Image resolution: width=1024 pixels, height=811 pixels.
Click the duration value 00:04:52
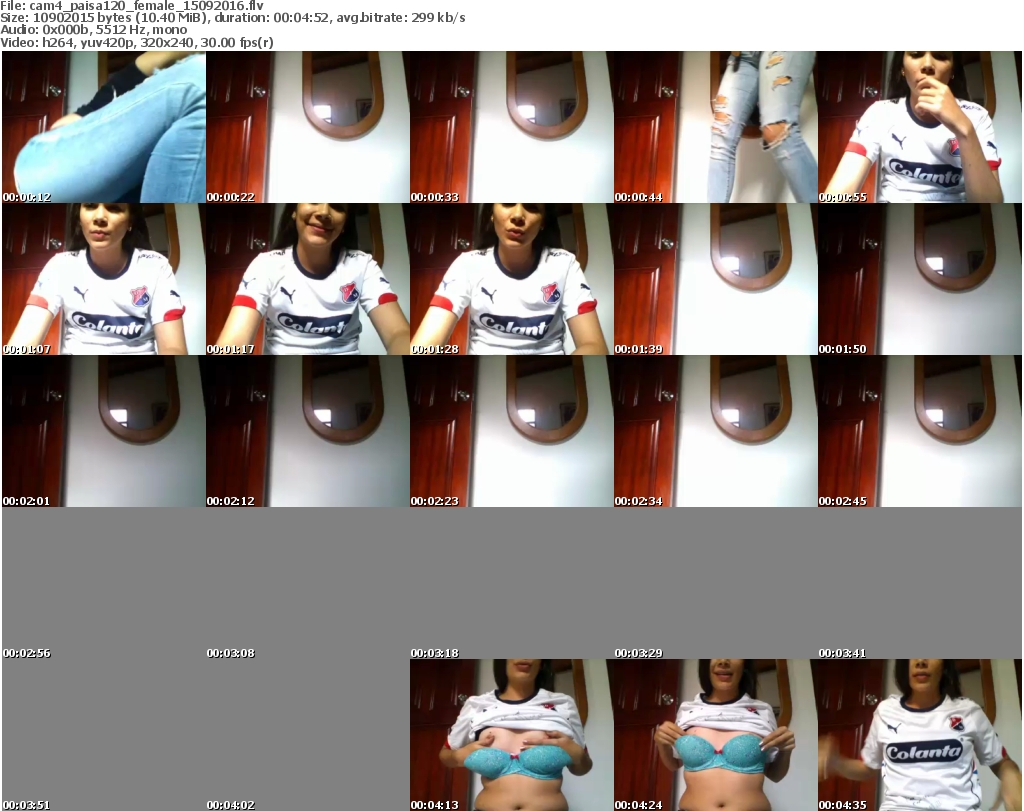tap(301, 18)
